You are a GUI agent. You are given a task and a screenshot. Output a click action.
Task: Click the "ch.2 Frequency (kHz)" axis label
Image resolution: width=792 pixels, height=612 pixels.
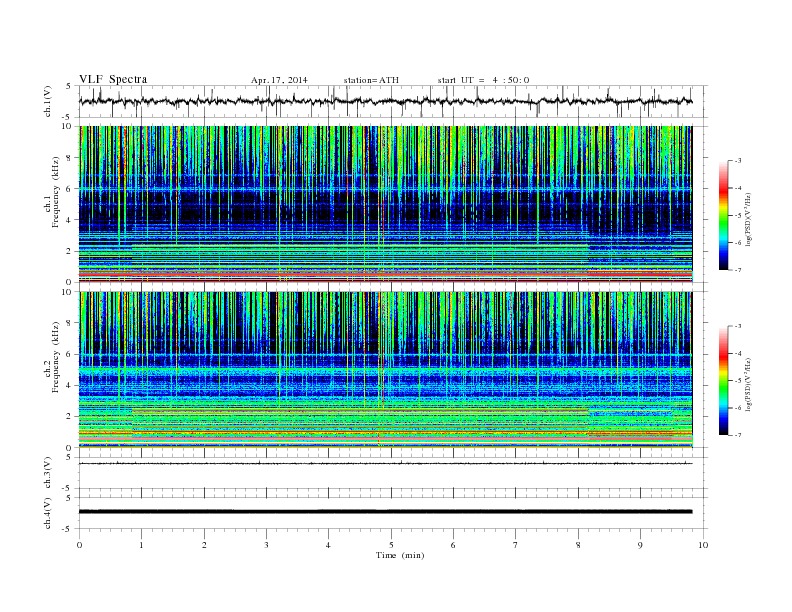click(52, 357)
